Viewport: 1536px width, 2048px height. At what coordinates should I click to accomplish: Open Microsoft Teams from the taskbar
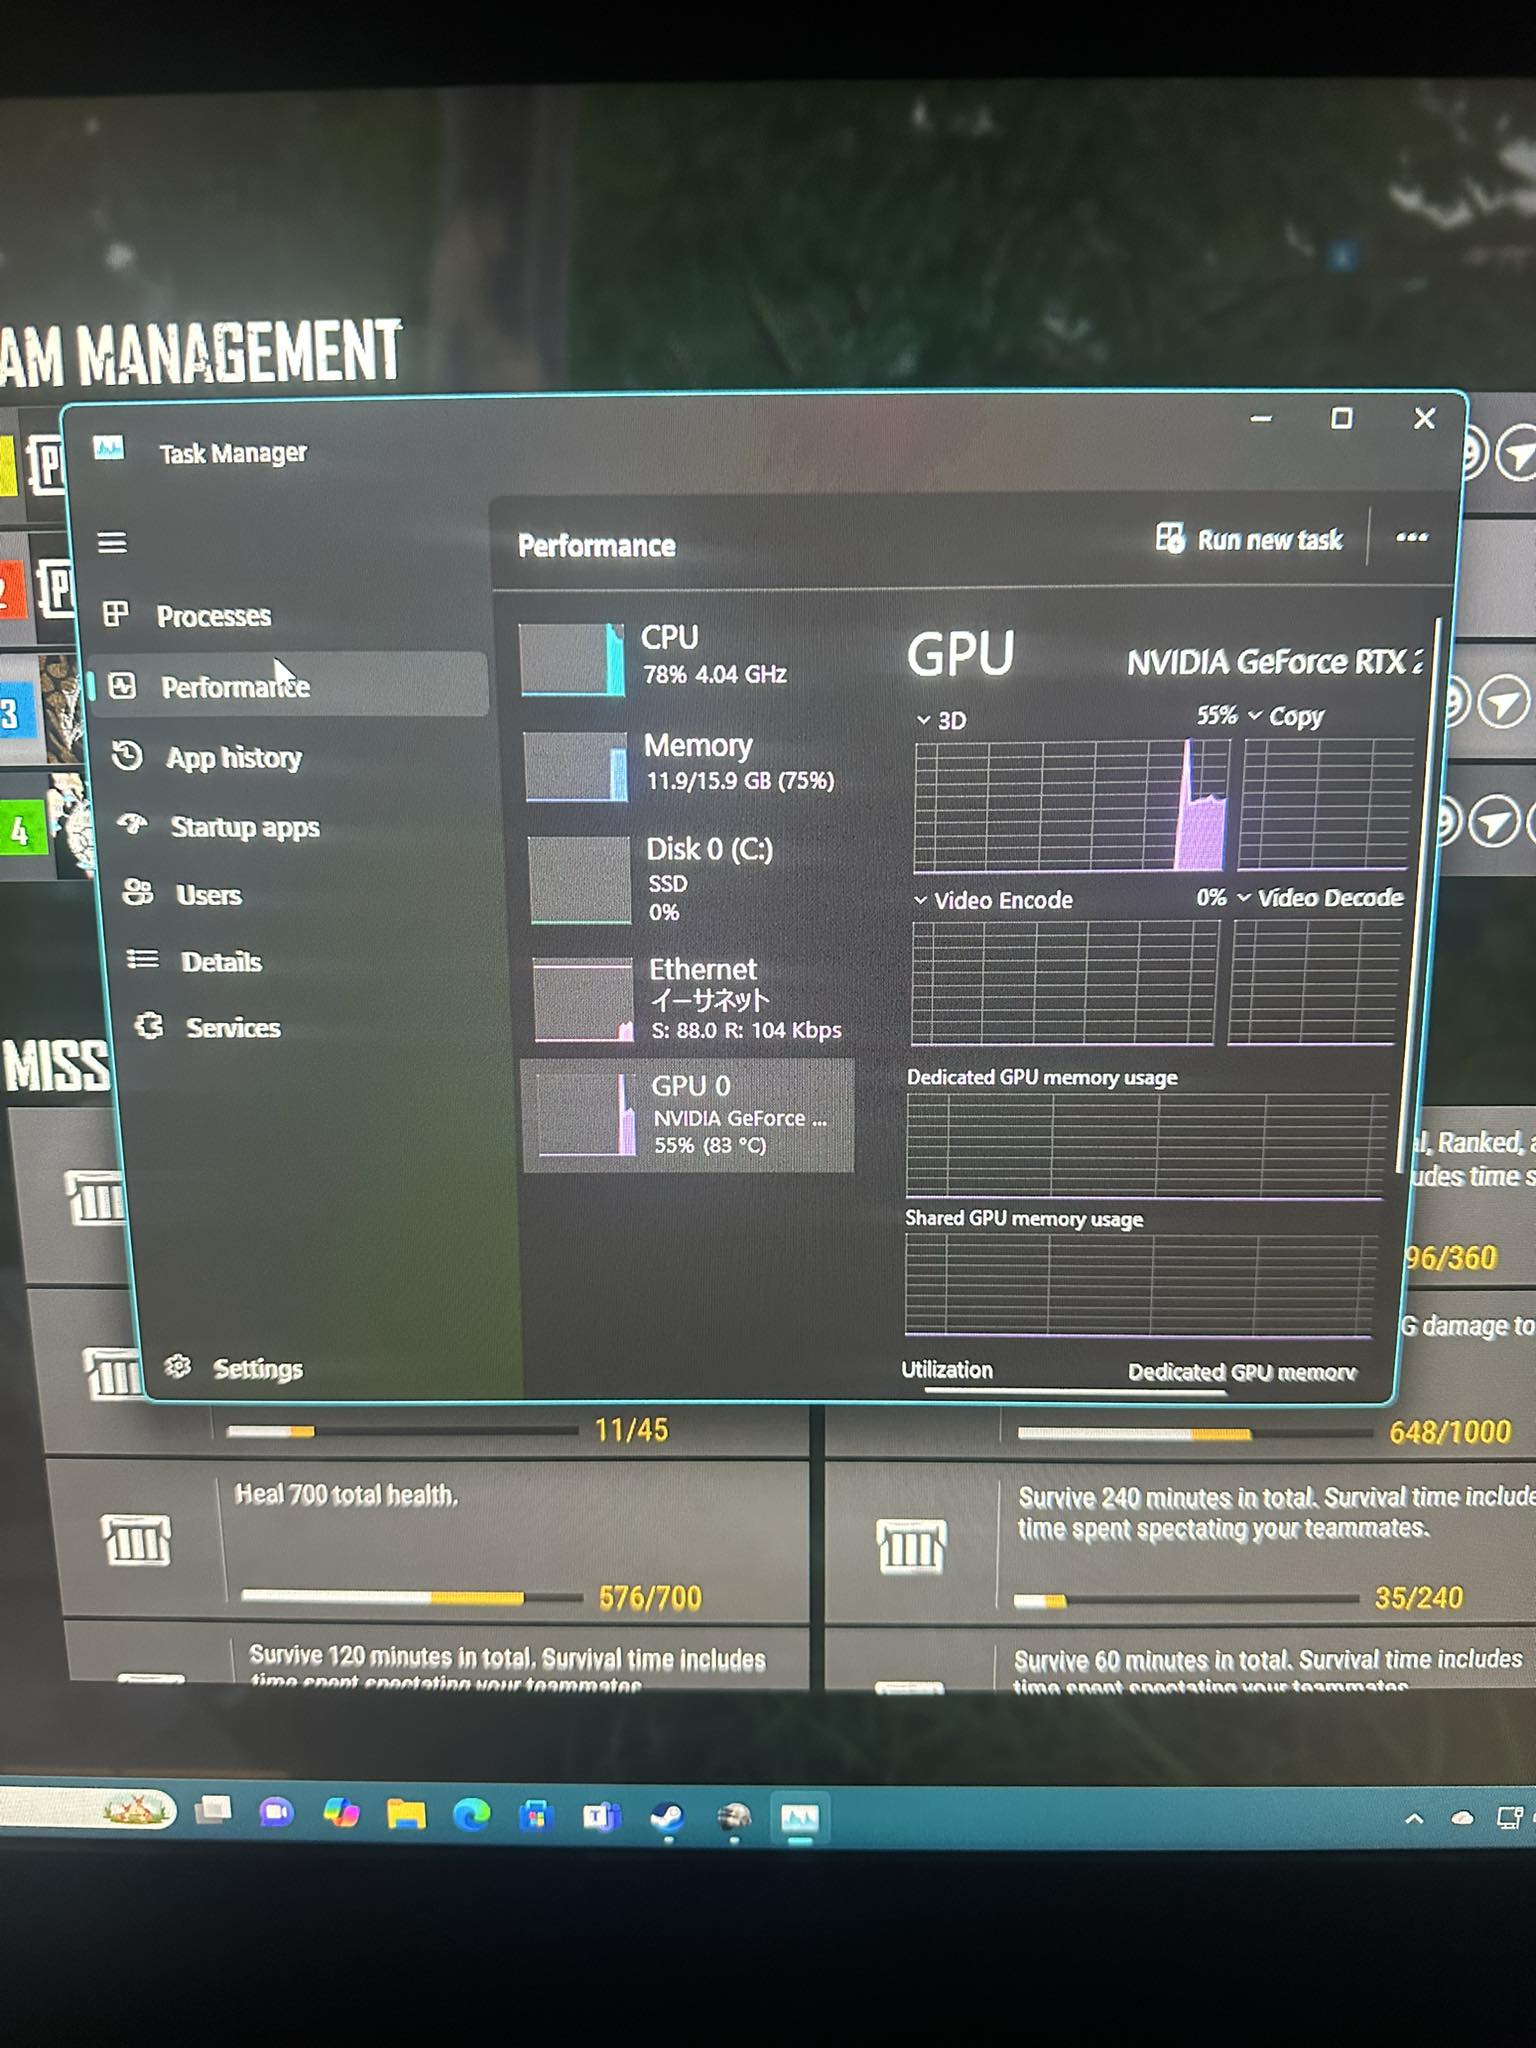602,1817
